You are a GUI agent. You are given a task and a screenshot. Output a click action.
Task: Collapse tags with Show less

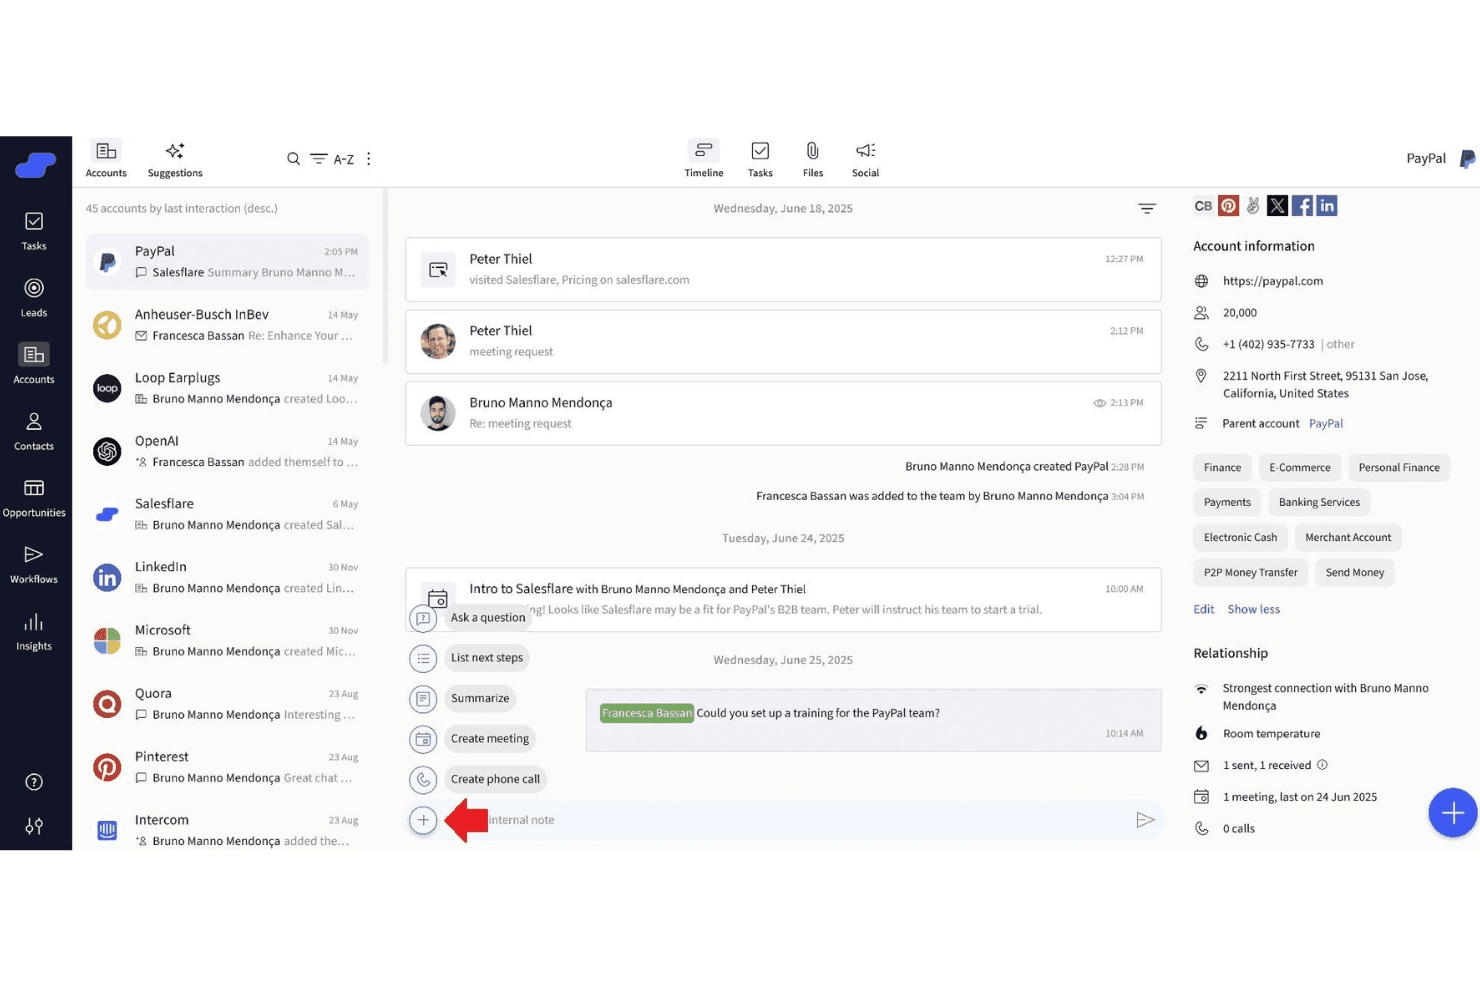[1254, 609]
